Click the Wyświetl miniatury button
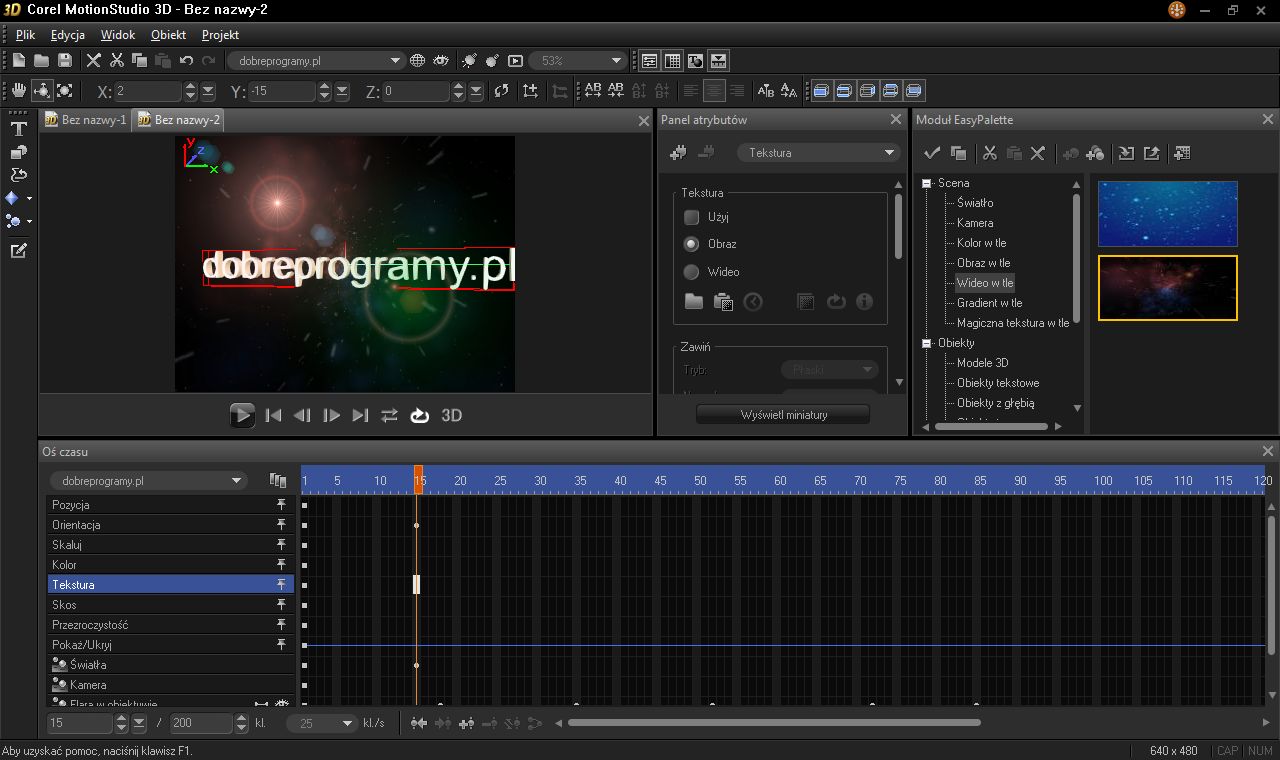1280x760 pixels. [783, 415]
